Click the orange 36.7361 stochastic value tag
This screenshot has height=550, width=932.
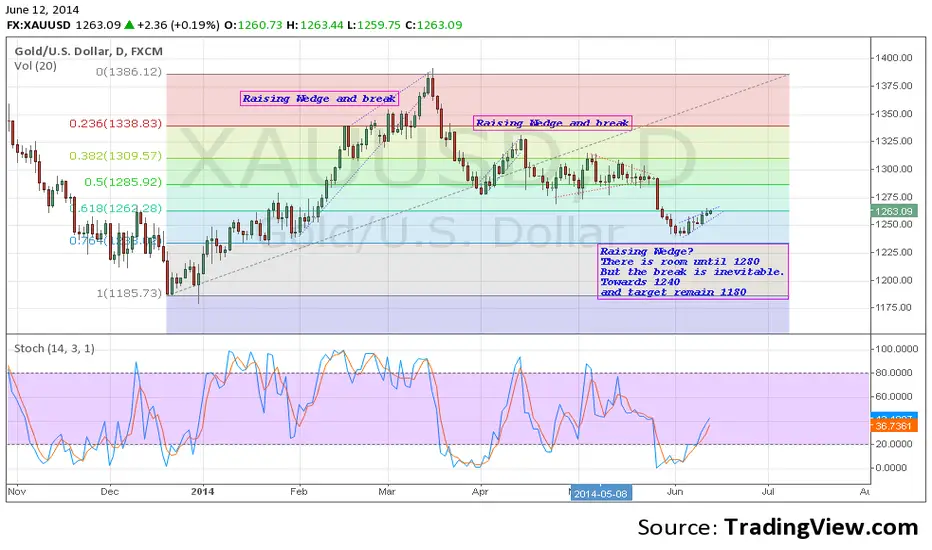(x=894, y=426)
